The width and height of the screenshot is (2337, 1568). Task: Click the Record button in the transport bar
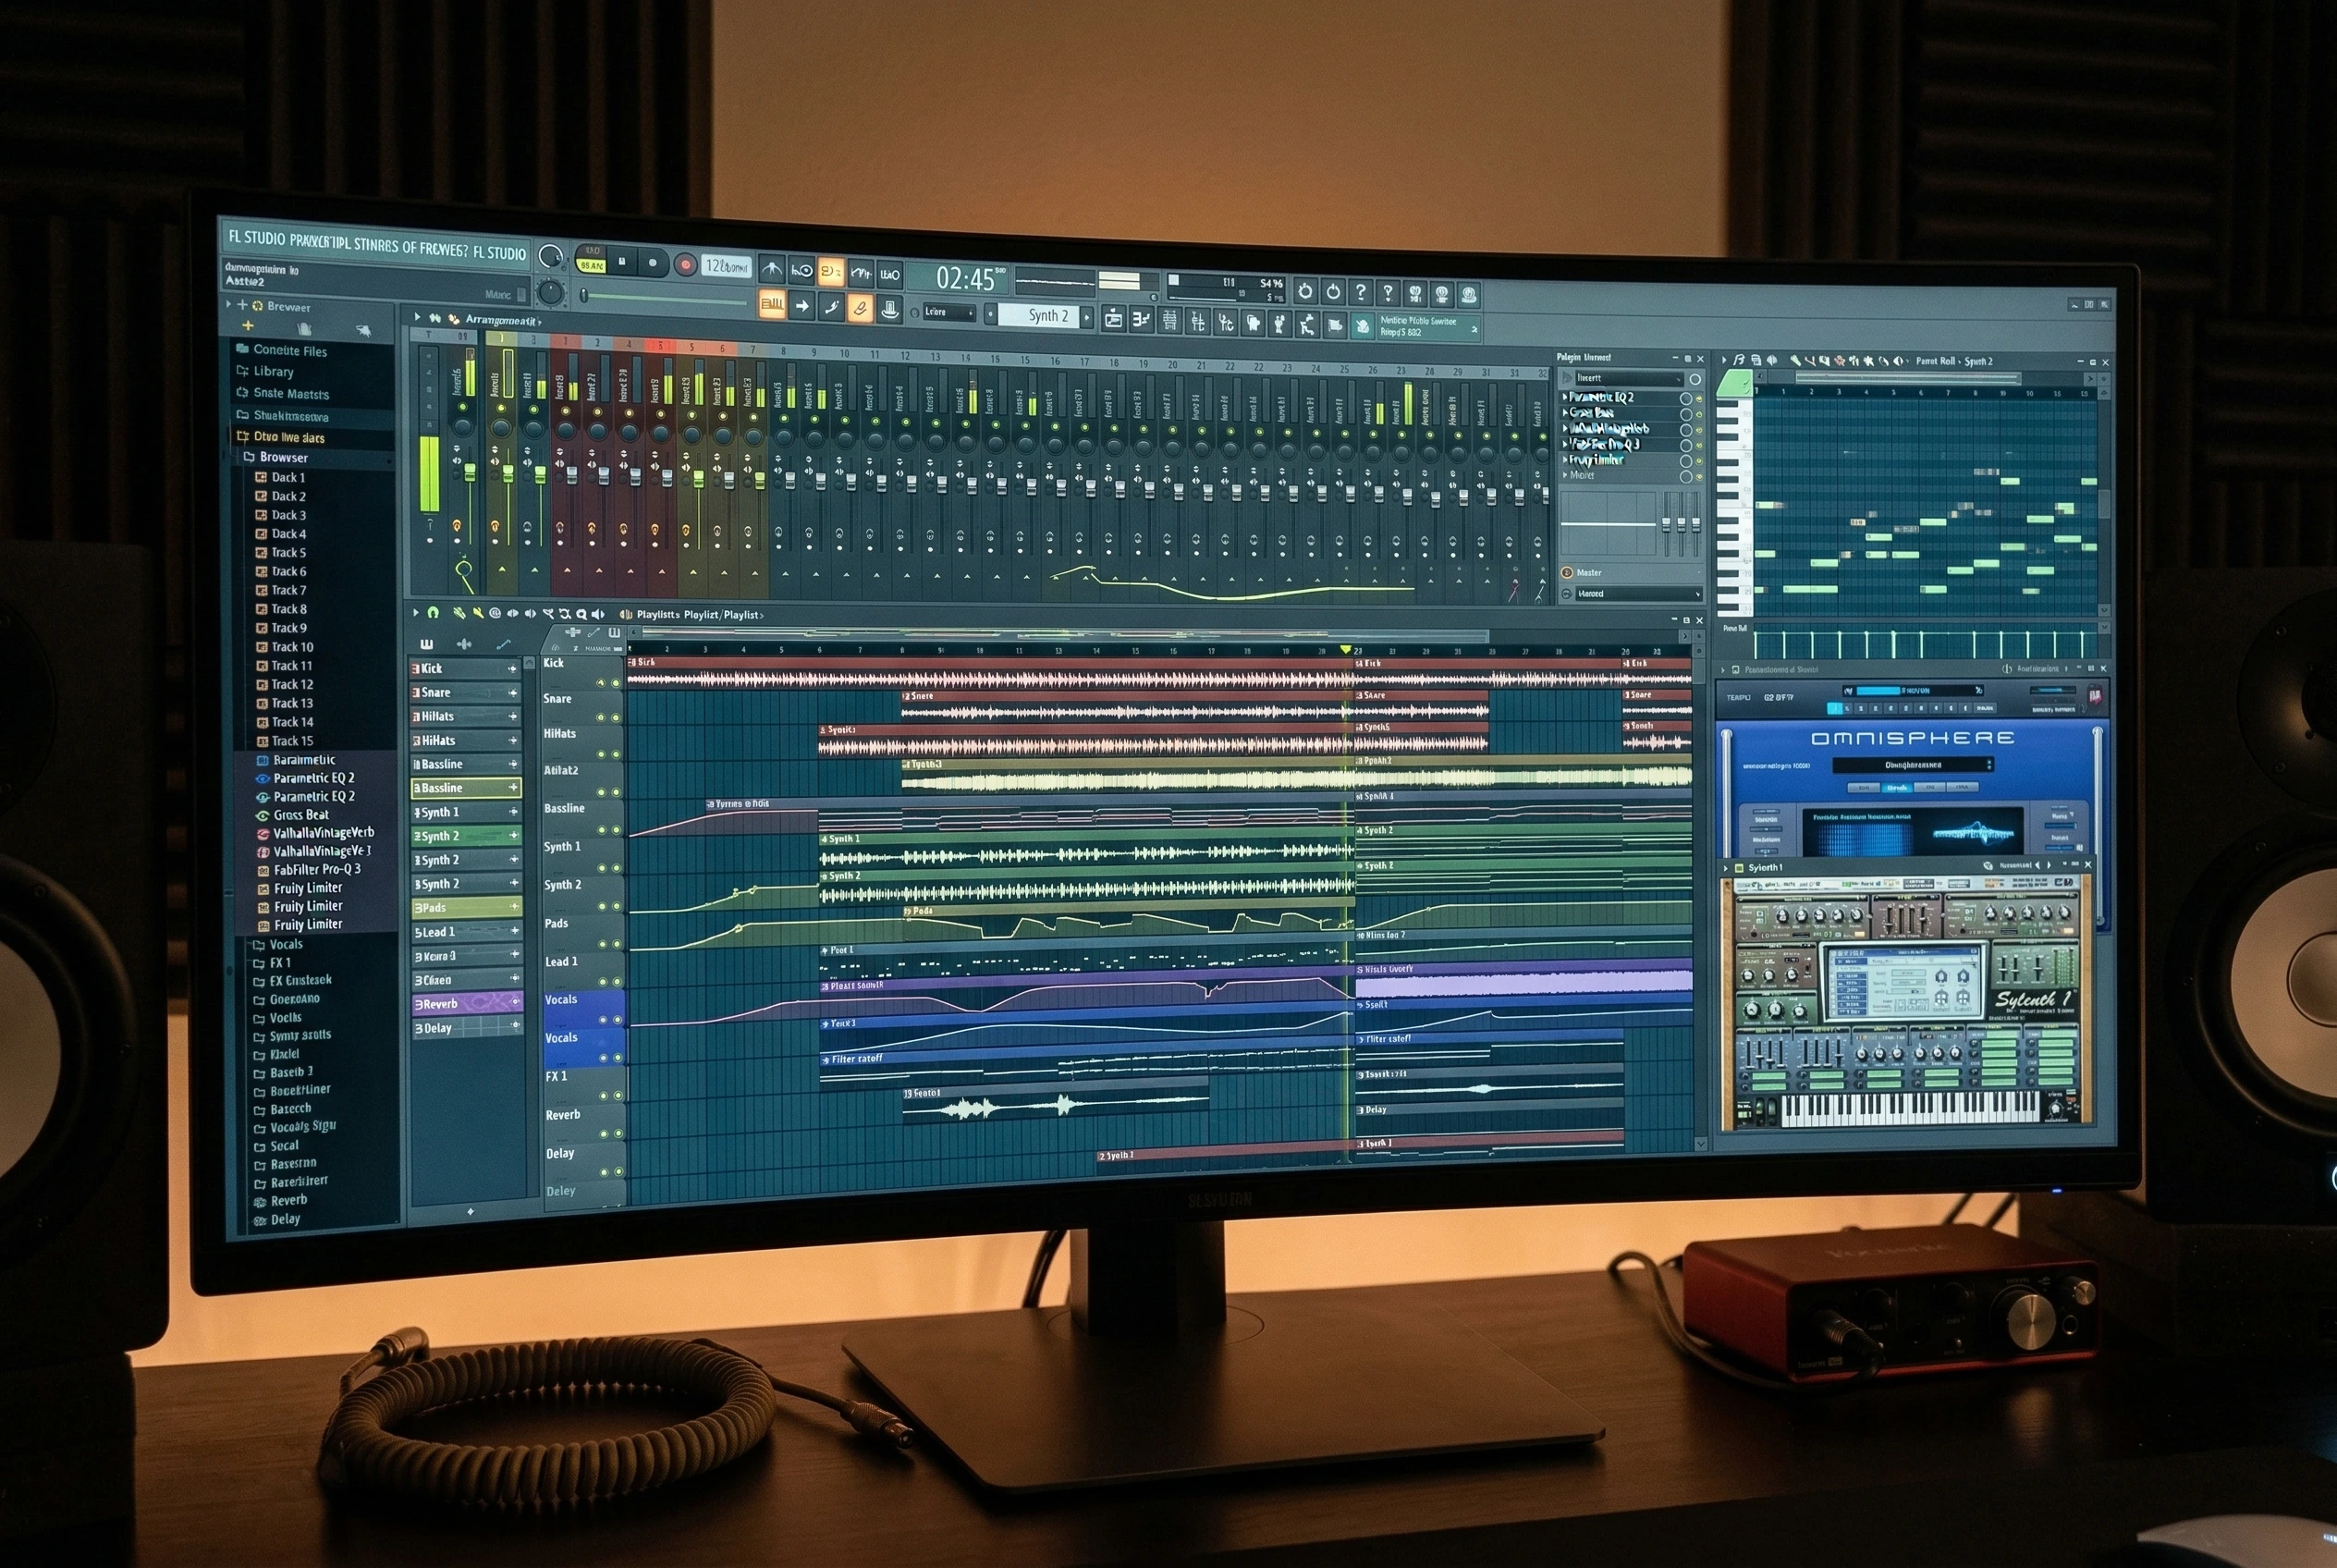pos(687,265)
